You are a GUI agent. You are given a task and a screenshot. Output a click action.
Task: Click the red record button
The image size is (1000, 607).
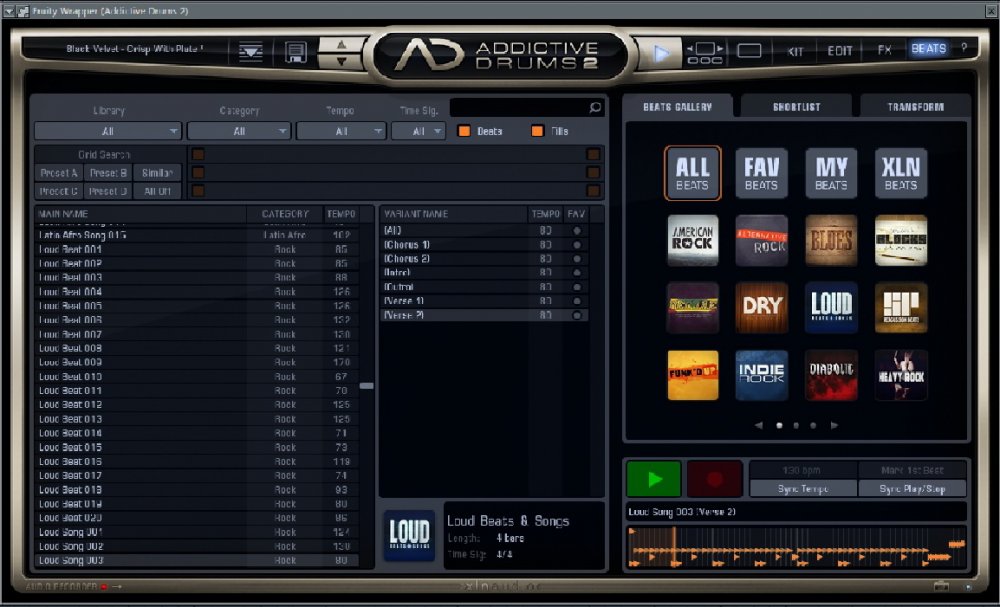(x=715, y=479)
